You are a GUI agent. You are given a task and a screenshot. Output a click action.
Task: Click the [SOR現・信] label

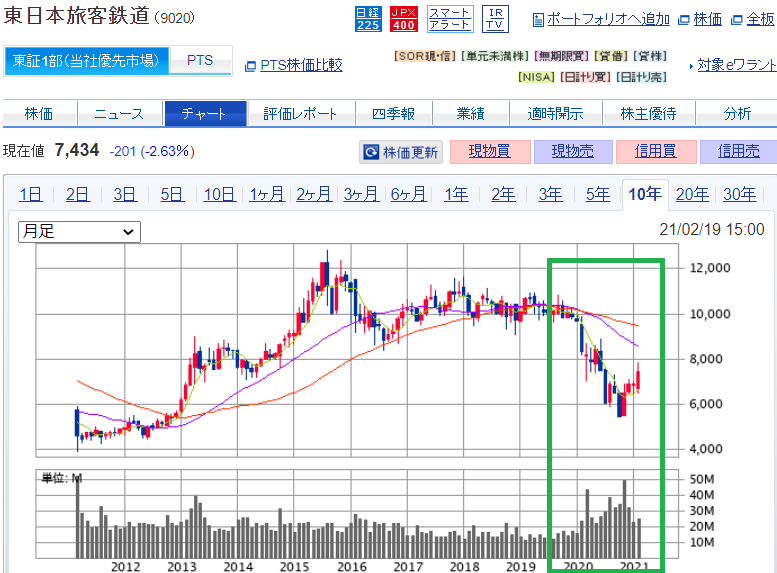(x=425, y=56)
